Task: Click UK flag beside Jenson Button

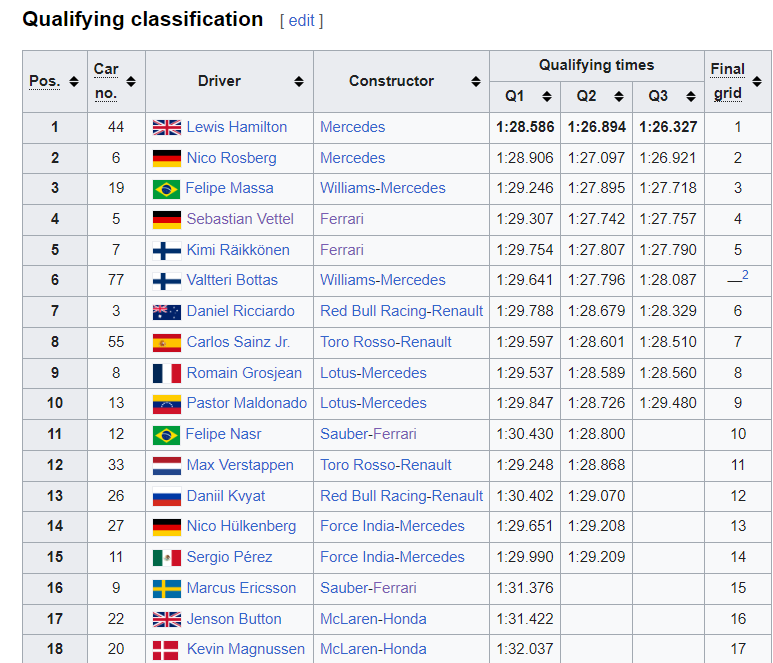Action: pos(167,620)
